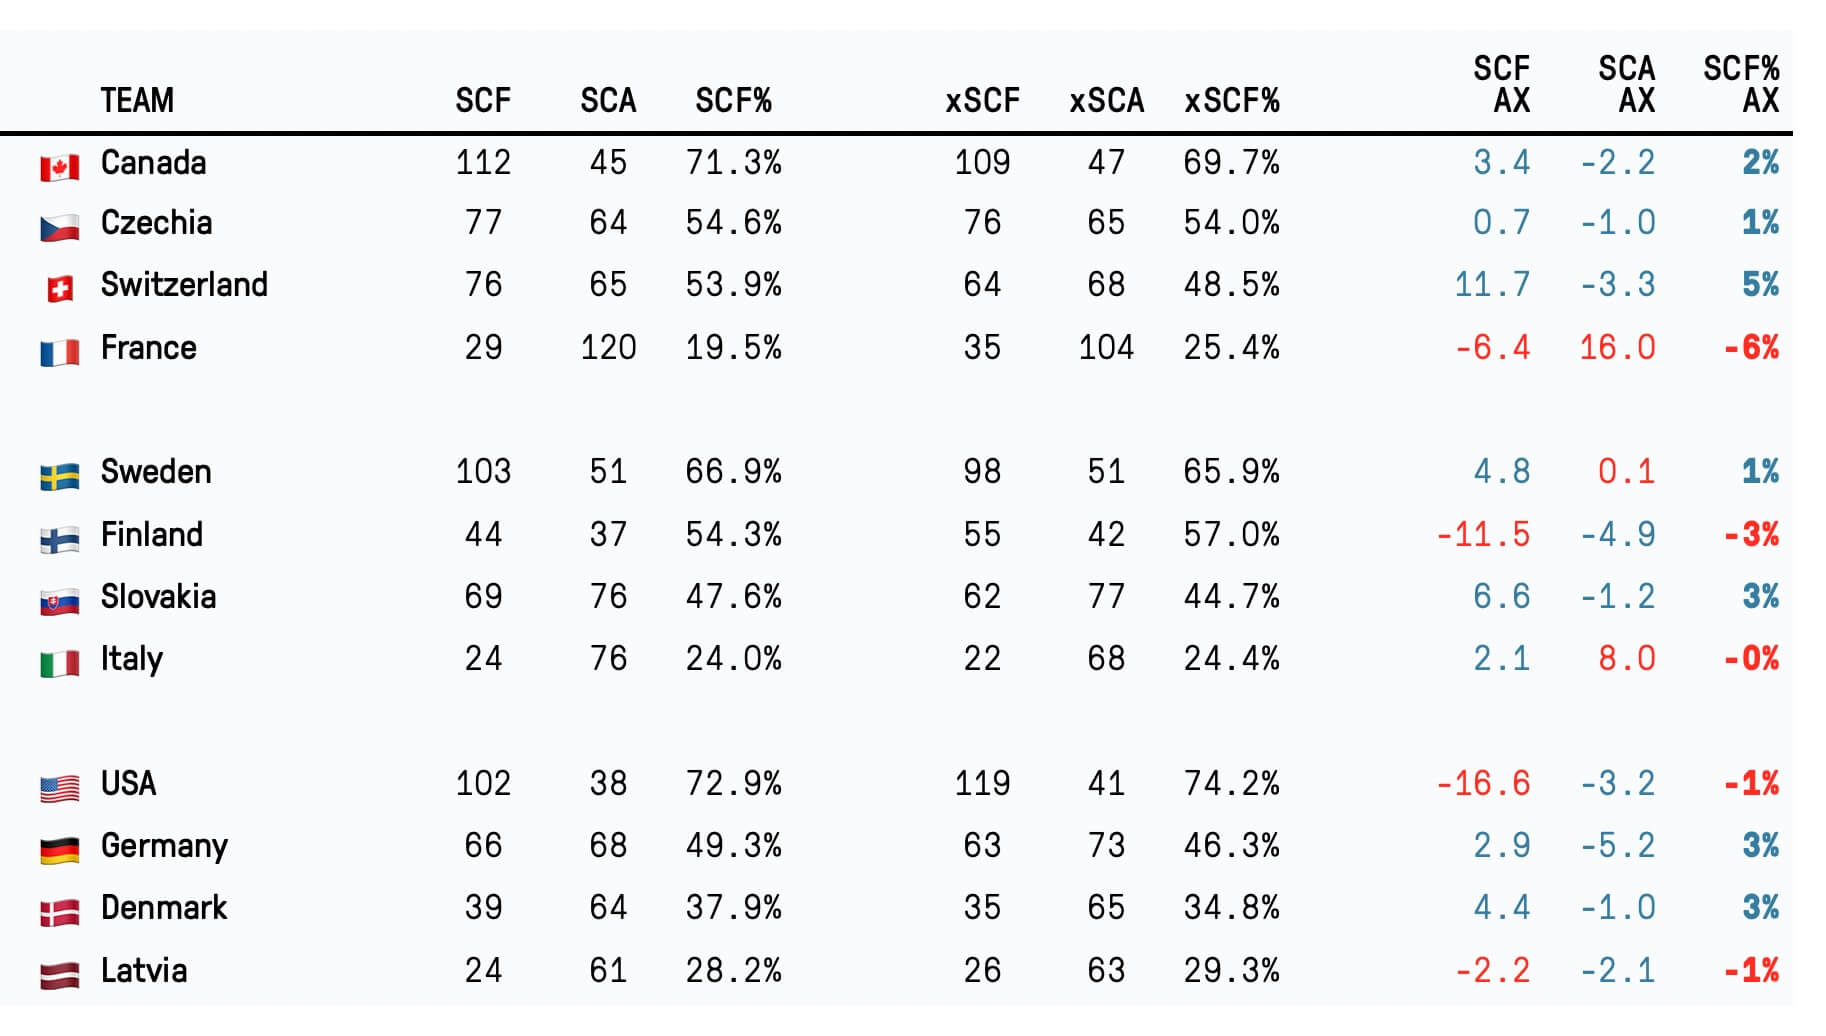Click the Latvia flag icon
The image size is (1826, 1036).
(x=59, y=975)
